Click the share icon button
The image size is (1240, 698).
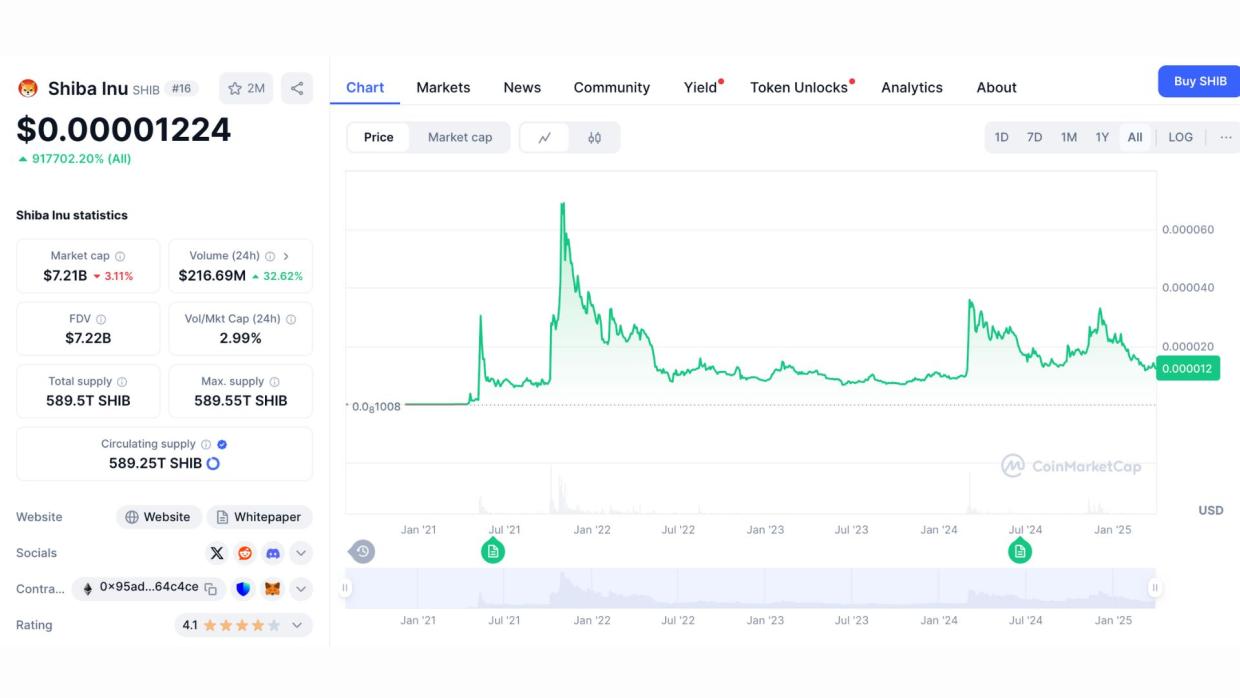(x=297, y=88)
